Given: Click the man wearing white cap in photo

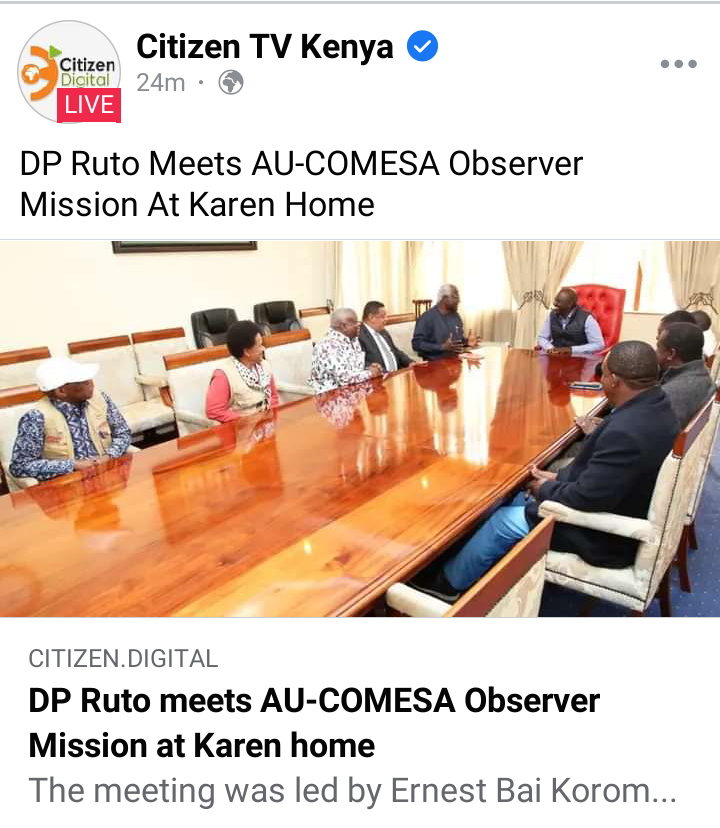Looking at the screenshot, I should click(x=69, y=420).
